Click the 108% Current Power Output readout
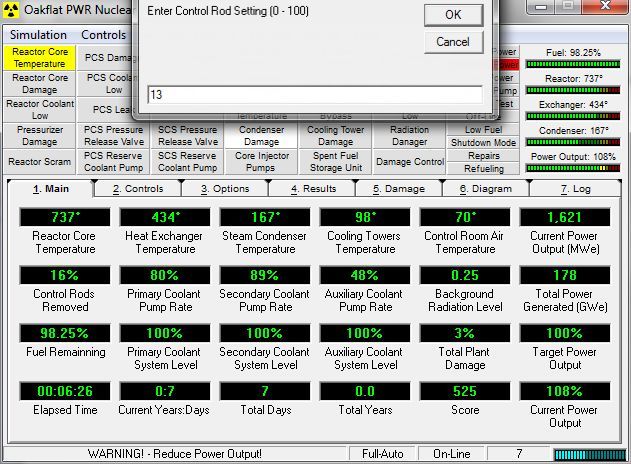 click(x=565, y=391)
